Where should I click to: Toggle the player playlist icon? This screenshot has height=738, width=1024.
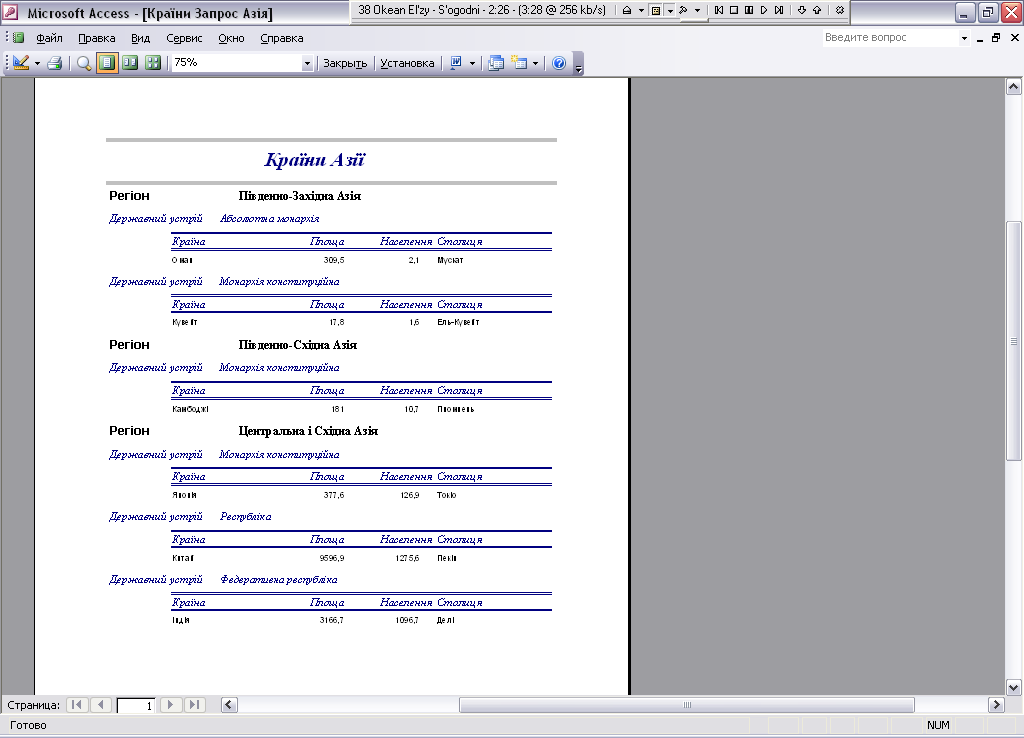click(656, 10)
